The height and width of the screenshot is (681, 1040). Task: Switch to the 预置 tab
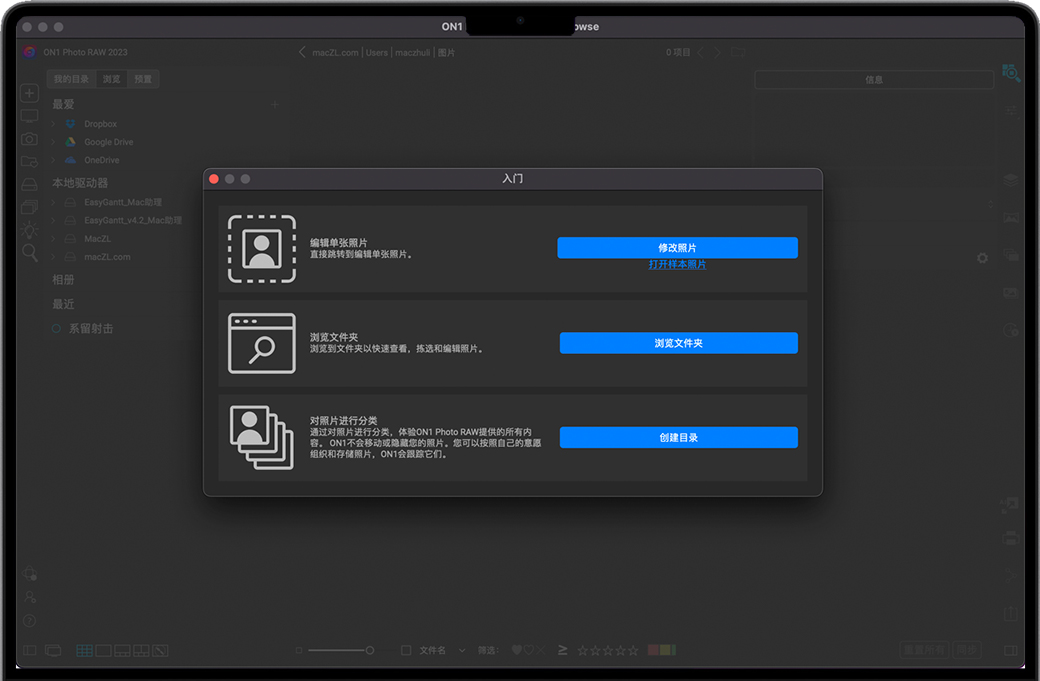pos(144,79)
